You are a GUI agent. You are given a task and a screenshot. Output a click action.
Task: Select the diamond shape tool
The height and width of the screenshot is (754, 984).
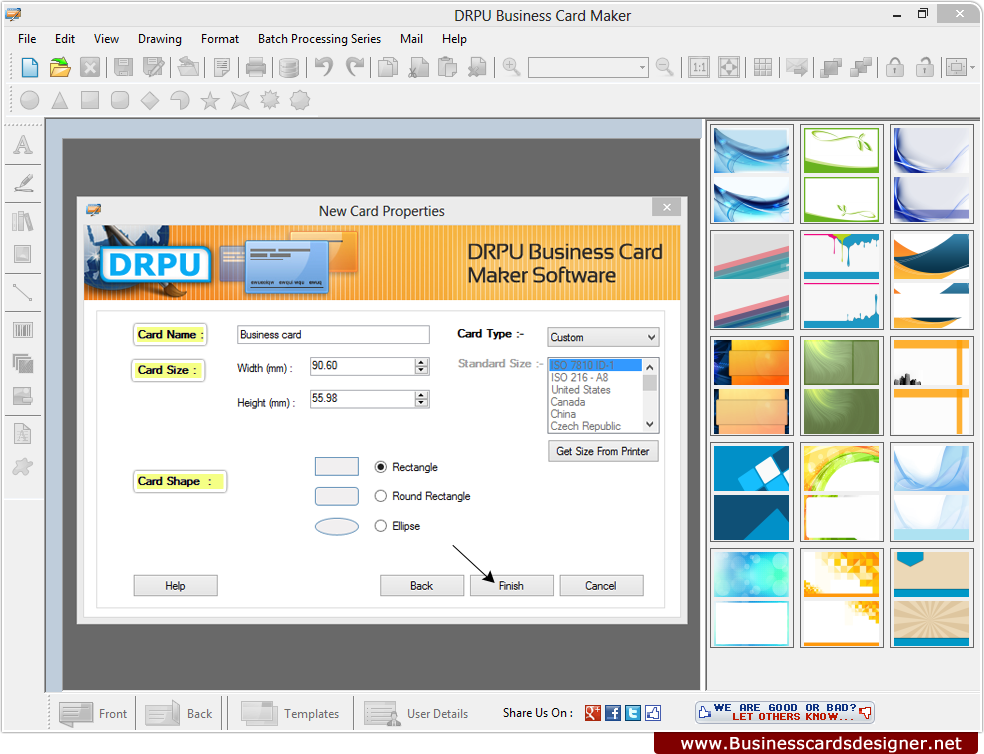[x=150, y=100]
